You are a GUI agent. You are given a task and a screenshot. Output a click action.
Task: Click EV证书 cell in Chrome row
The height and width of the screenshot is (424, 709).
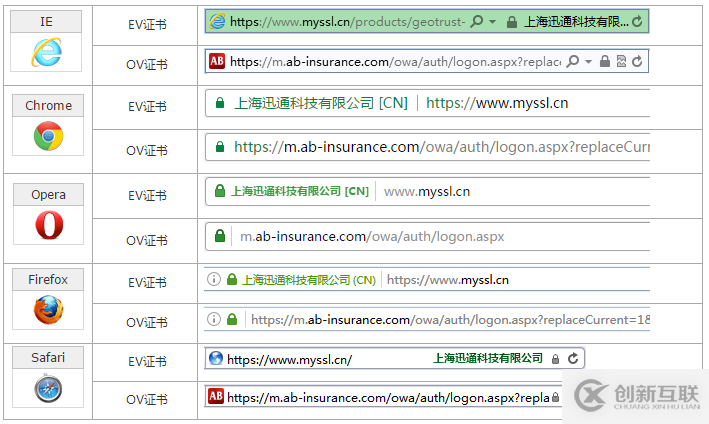pos(147,107)
